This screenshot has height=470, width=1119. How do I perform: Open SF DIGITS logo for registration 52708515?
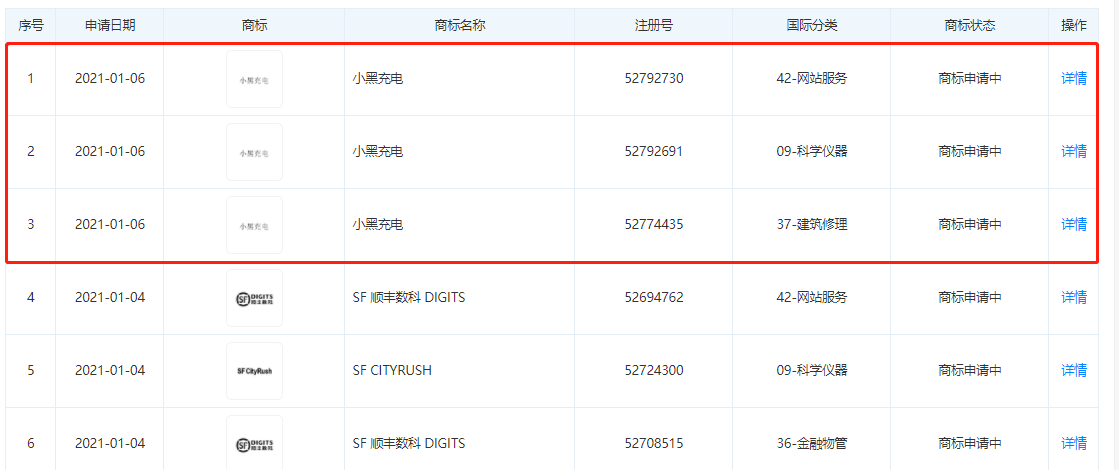coord(254,443)
